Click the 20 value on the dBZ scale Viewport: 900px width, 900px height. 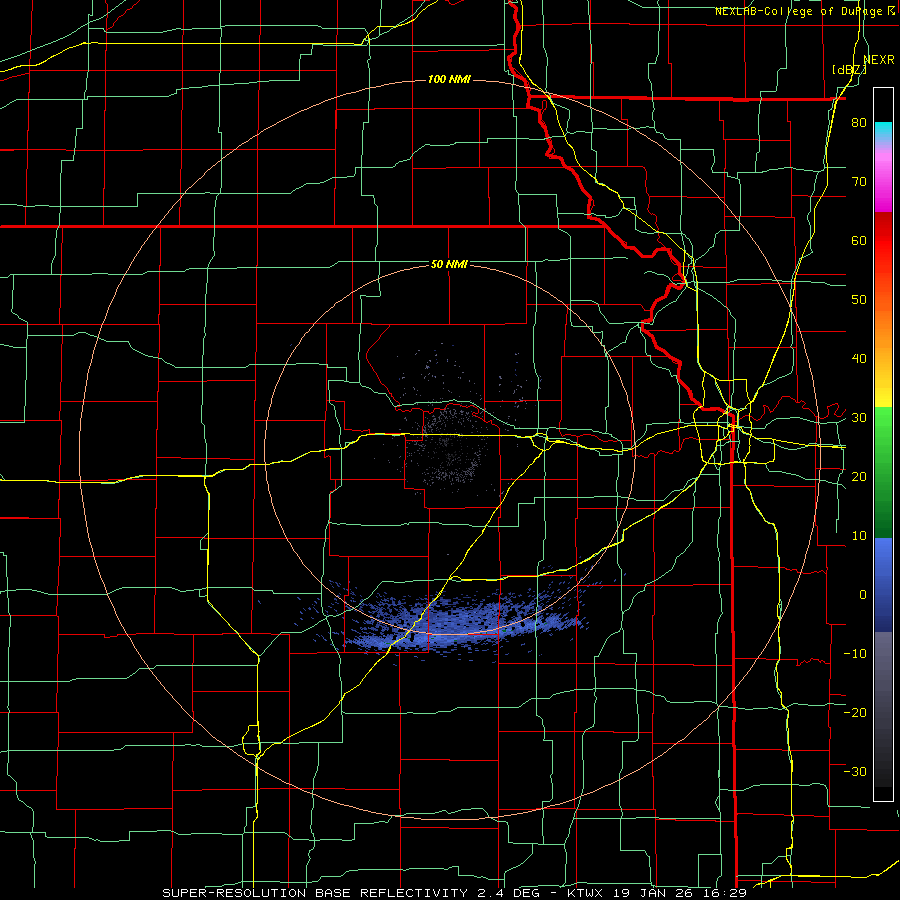tap(859, 476)
